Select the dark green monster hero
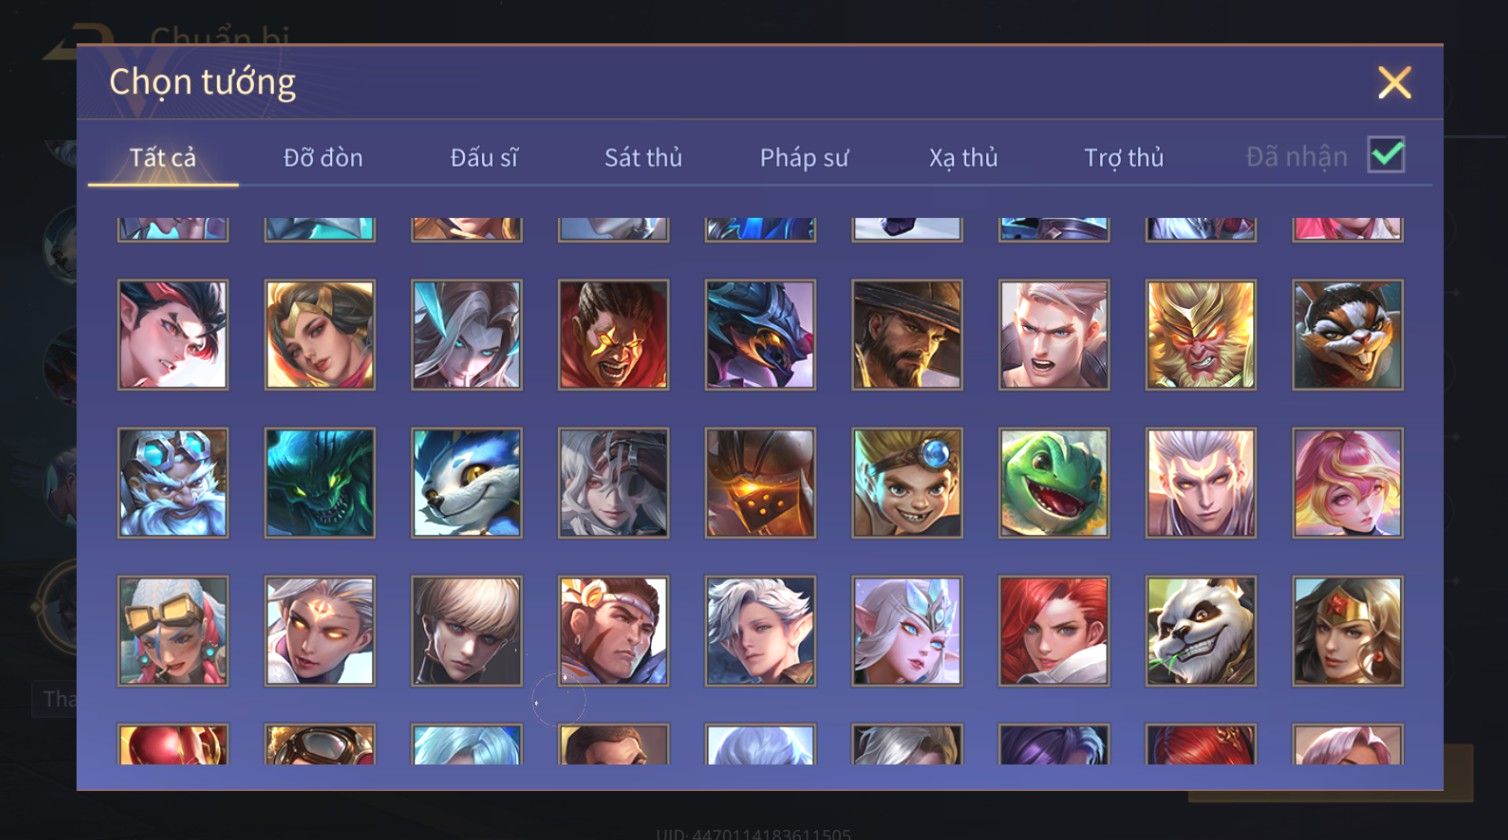Screen dimensions: 1508x840 pos(320,483)
